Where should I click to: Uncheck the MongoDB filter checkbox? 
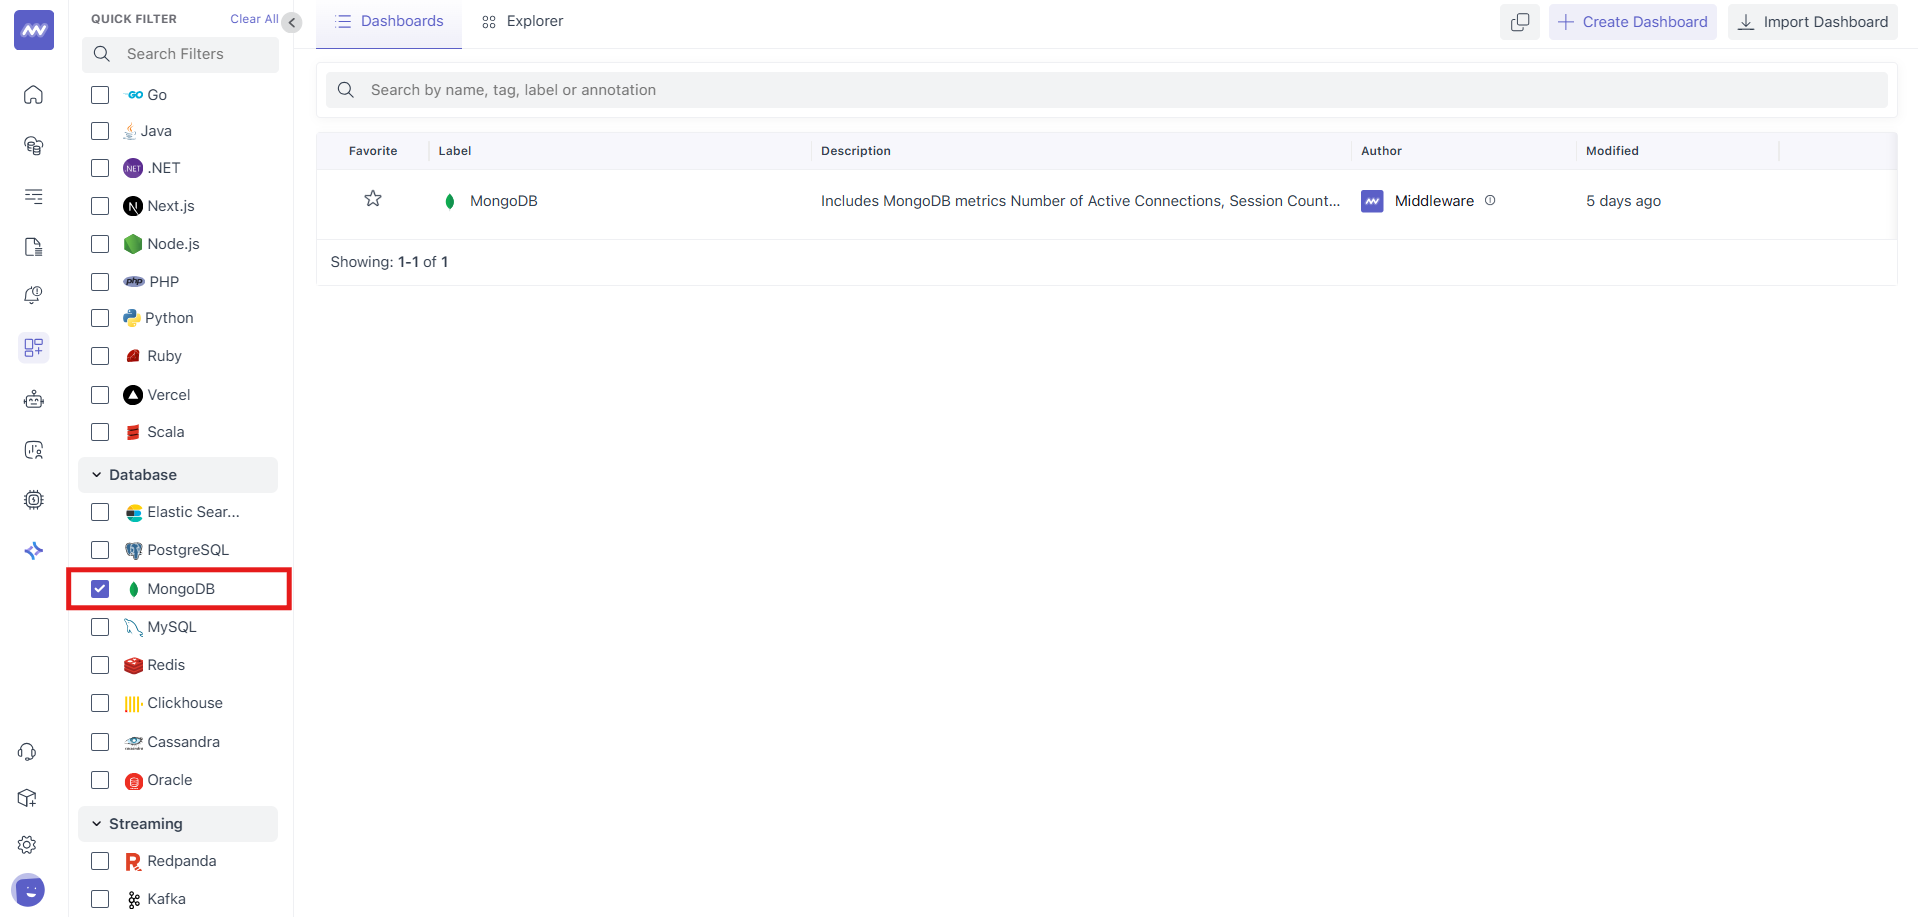click(100, 588)
